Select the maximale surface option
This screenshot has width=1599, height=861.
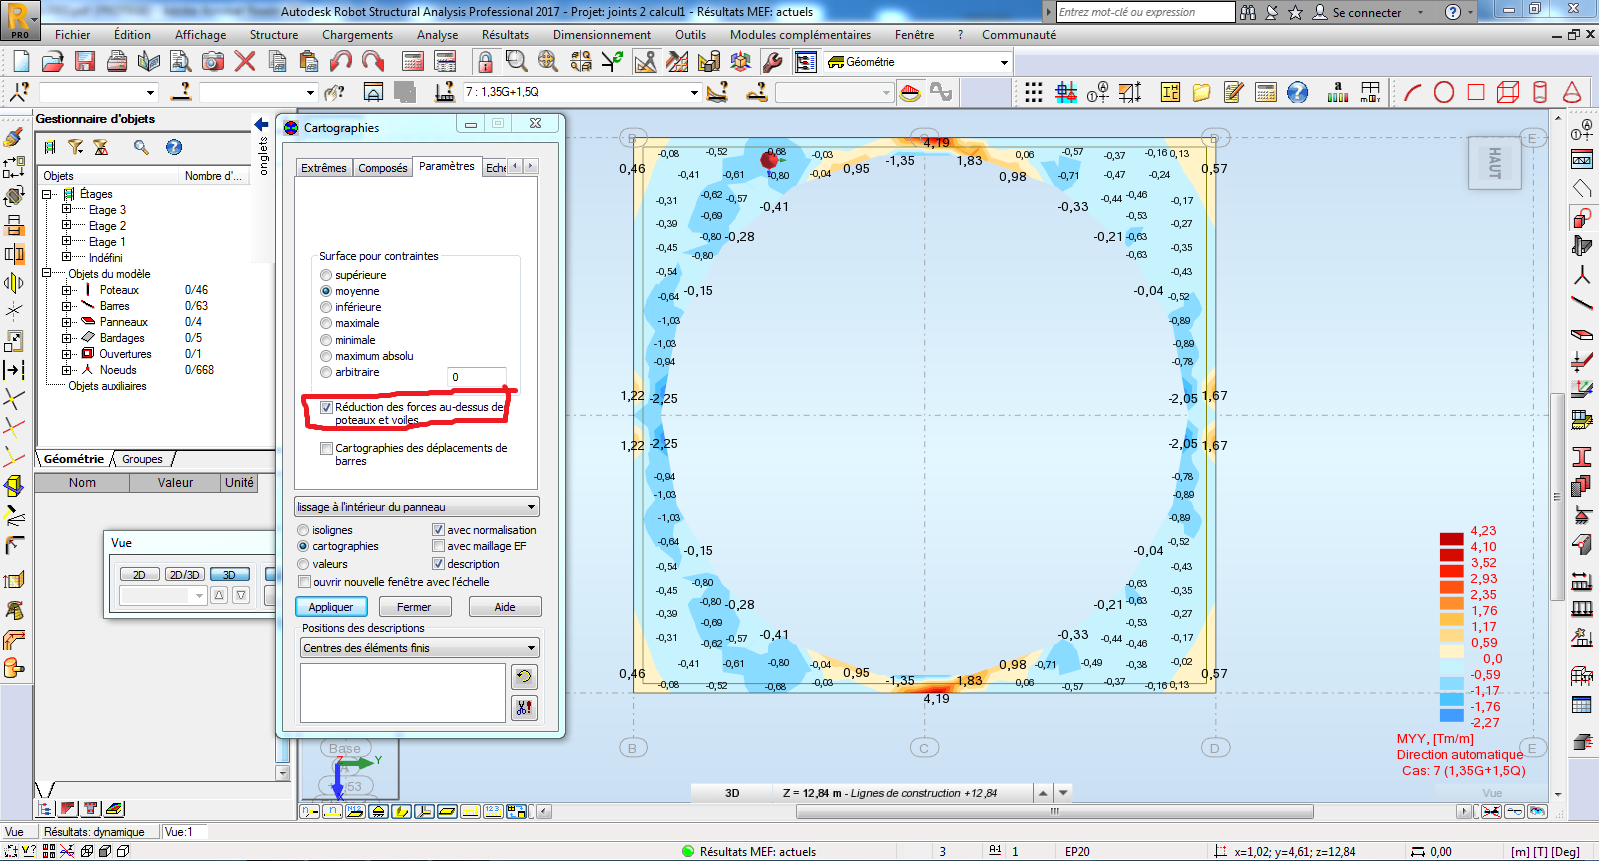point(326,323)
